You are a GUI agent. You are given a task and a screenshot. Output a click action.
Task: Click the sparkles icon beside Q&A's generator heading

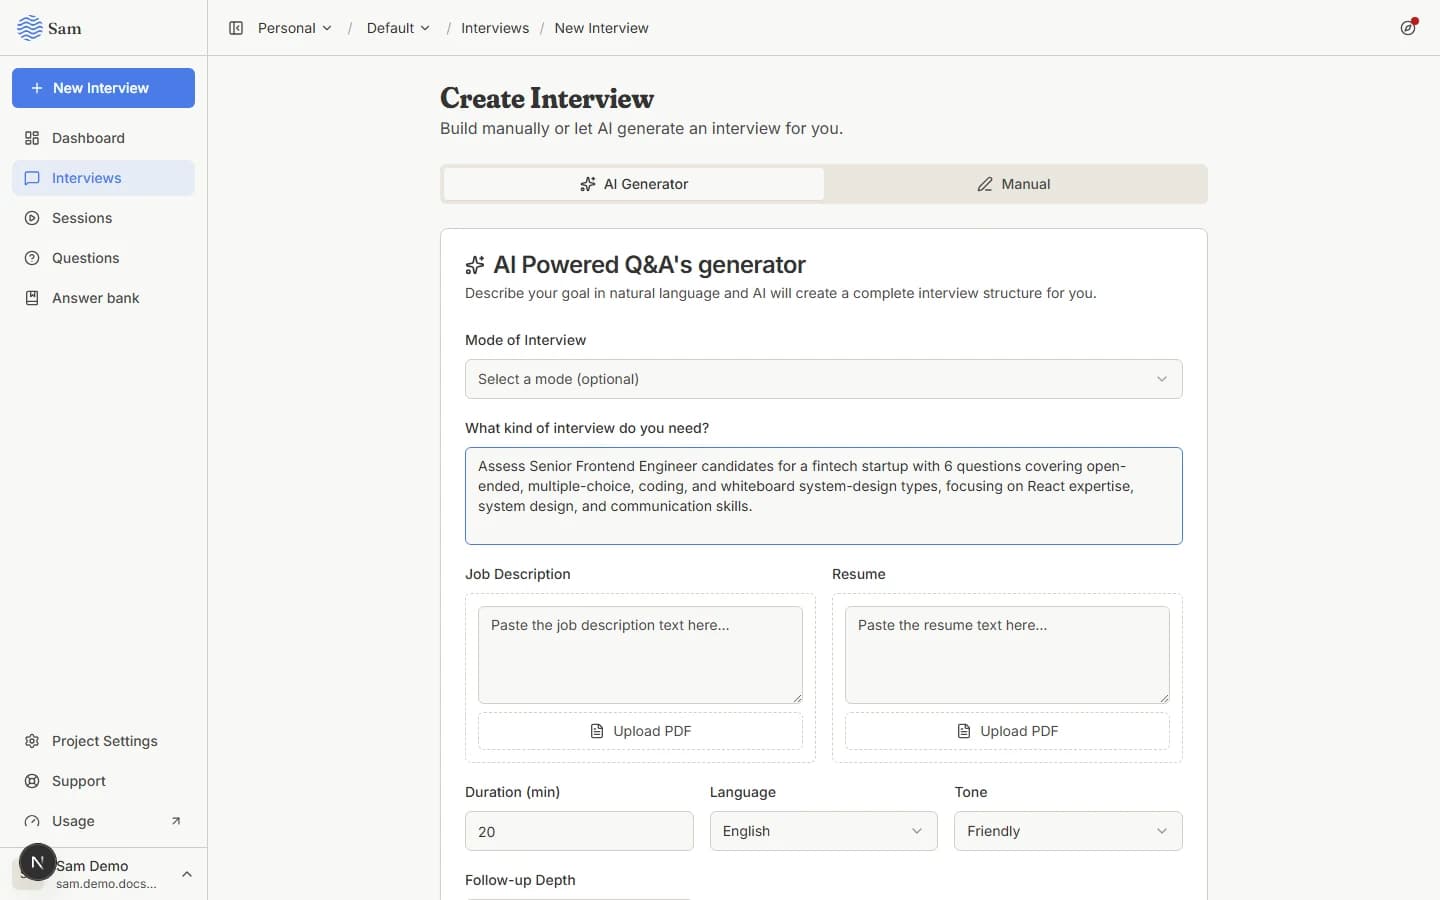(x=475, y=265)
